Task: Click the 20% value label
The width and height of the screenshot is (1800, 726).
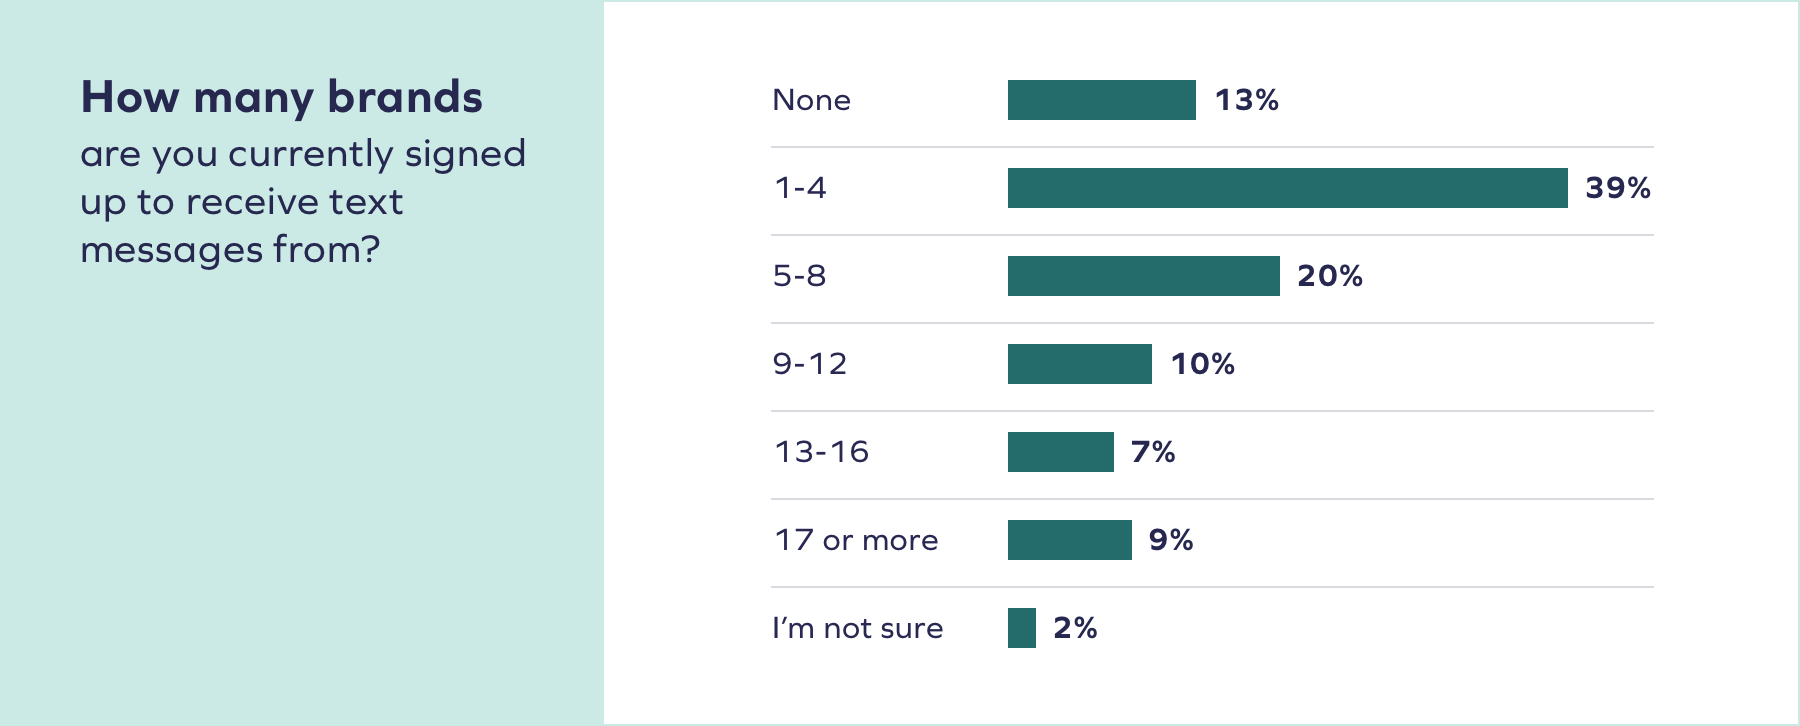Action: click(x=1329, y=276)
